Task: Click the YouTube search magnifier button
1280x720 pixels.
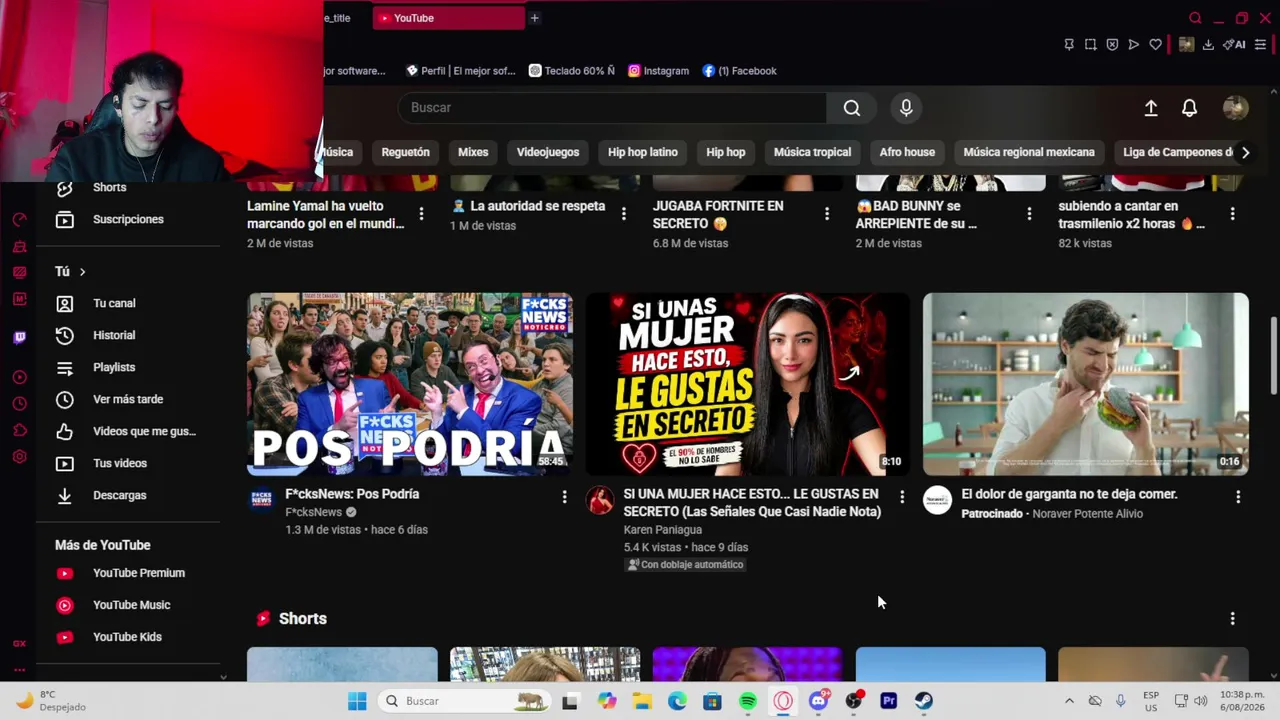Action: [x=851, y=108]
